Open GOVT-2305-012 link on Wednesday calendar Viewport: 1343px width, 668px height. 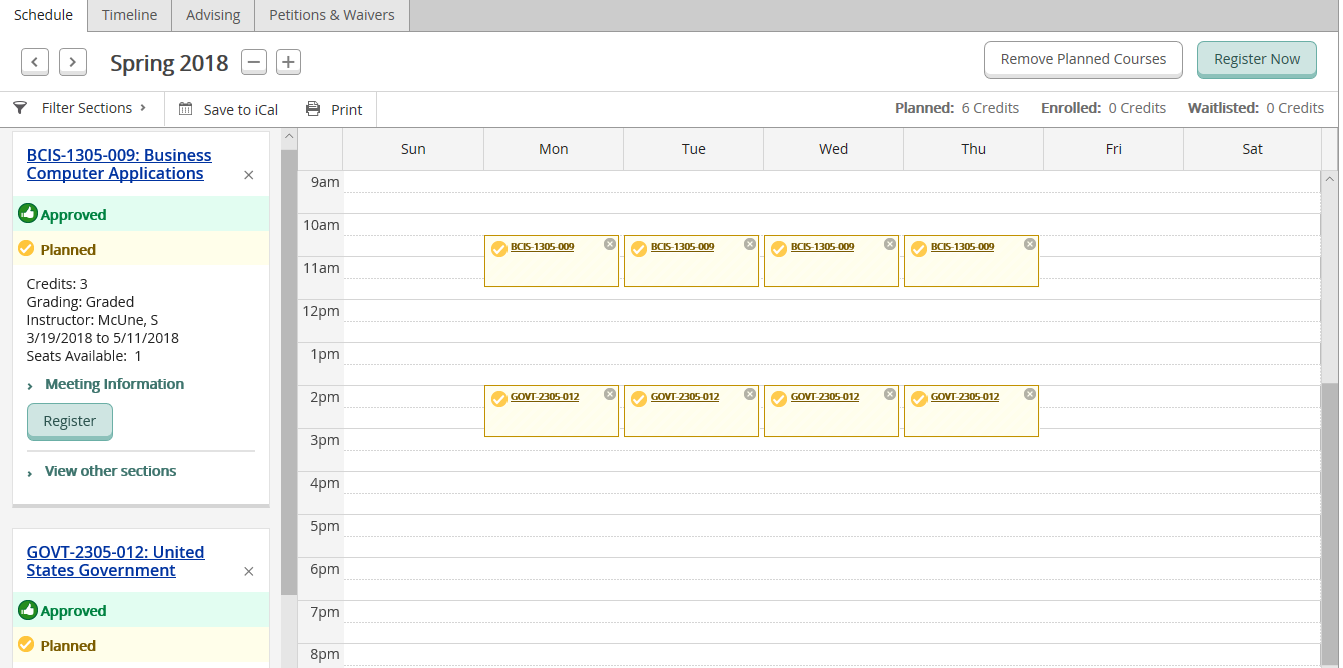(825, 396)
